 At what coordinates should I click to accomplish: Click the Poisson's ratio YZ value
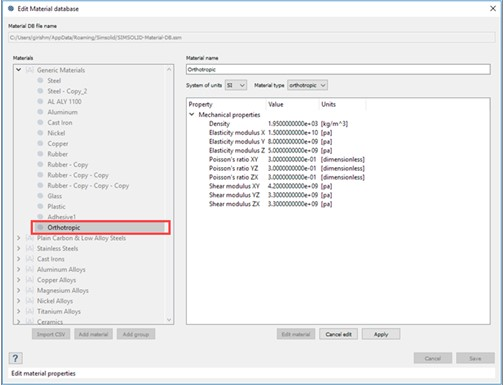[x=292, y=168]
